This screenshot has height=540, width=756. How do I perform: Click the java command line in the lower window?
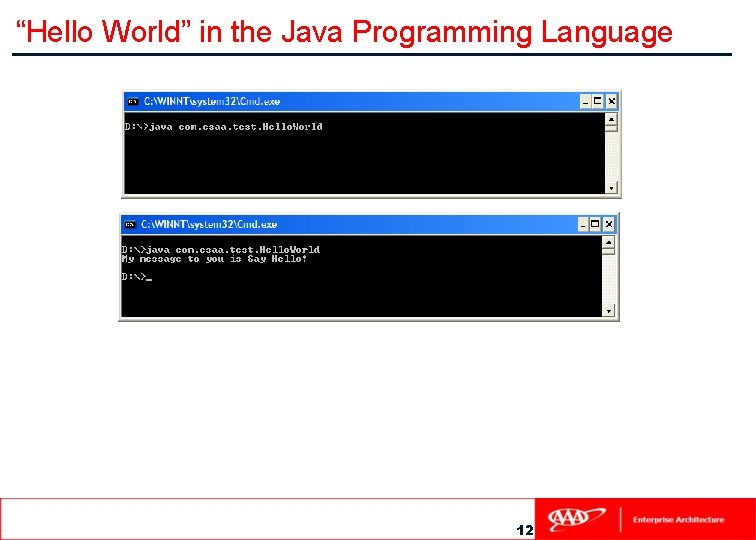click(220, 250)
